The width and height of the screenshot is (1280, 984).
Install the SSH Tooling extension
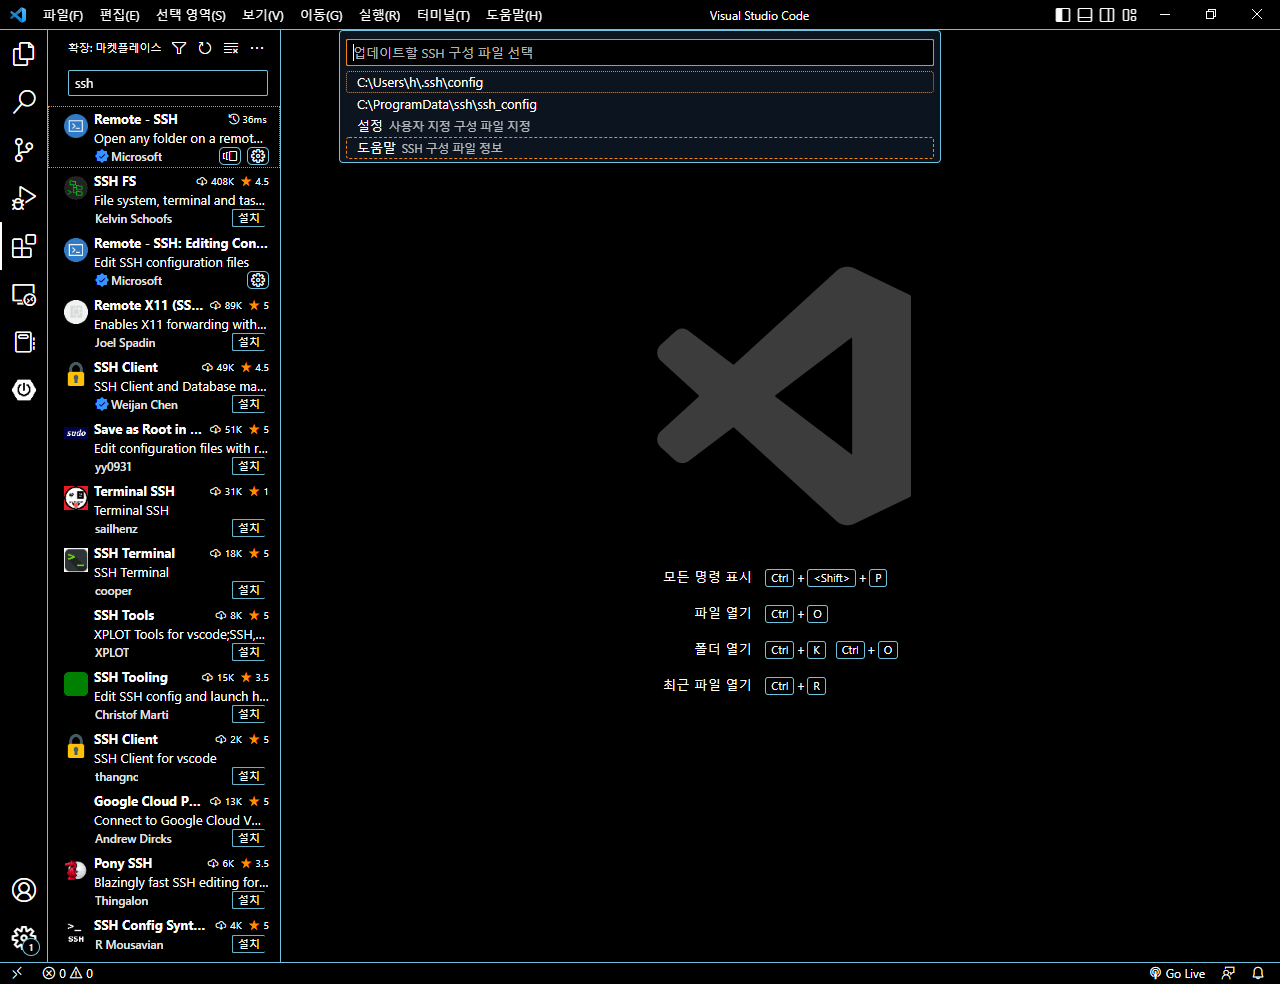[x=249, y=714]
